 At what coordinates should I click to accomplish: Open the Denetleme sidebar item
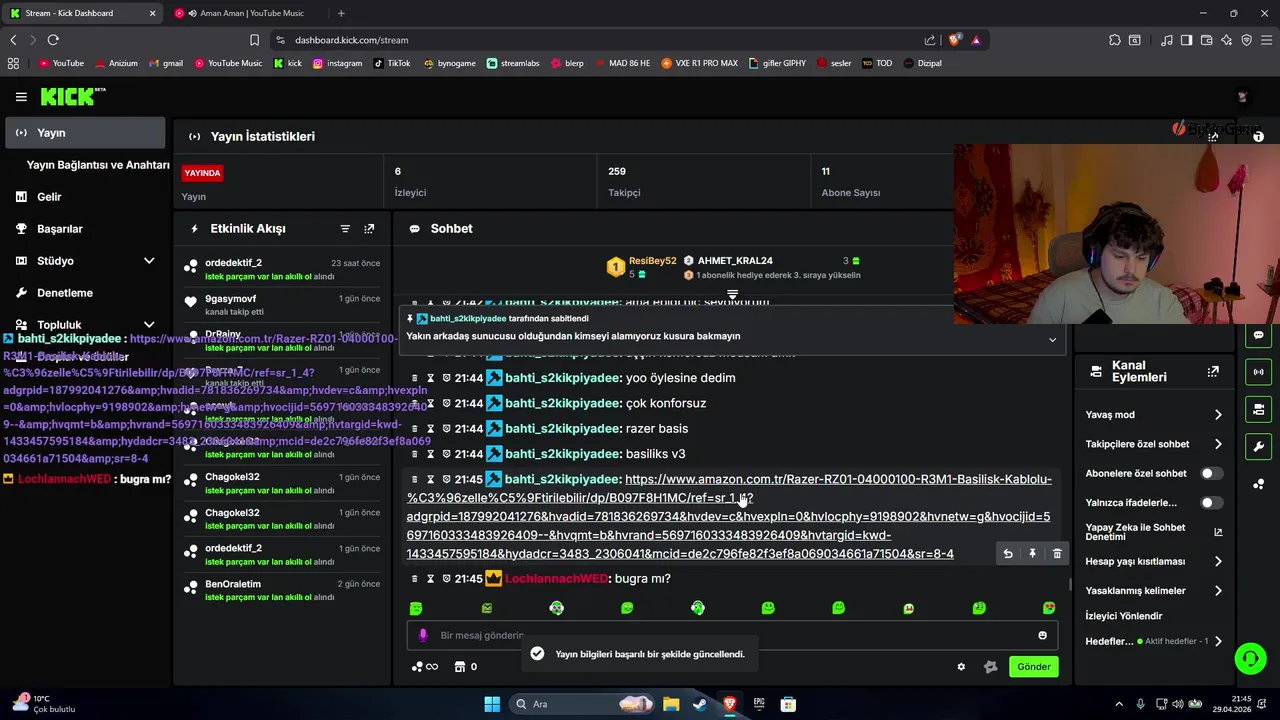(84, 293)
